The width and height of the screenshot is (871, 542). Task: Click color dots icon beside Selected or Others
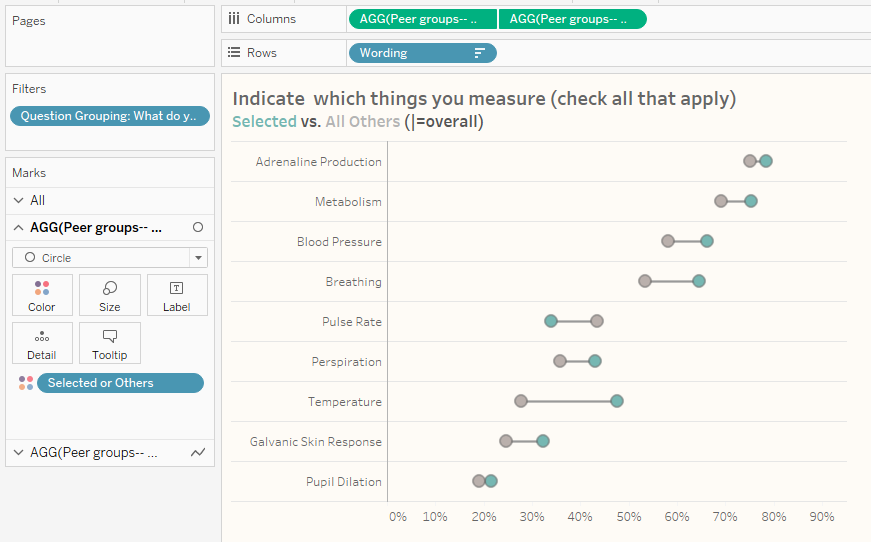[26, 383]
